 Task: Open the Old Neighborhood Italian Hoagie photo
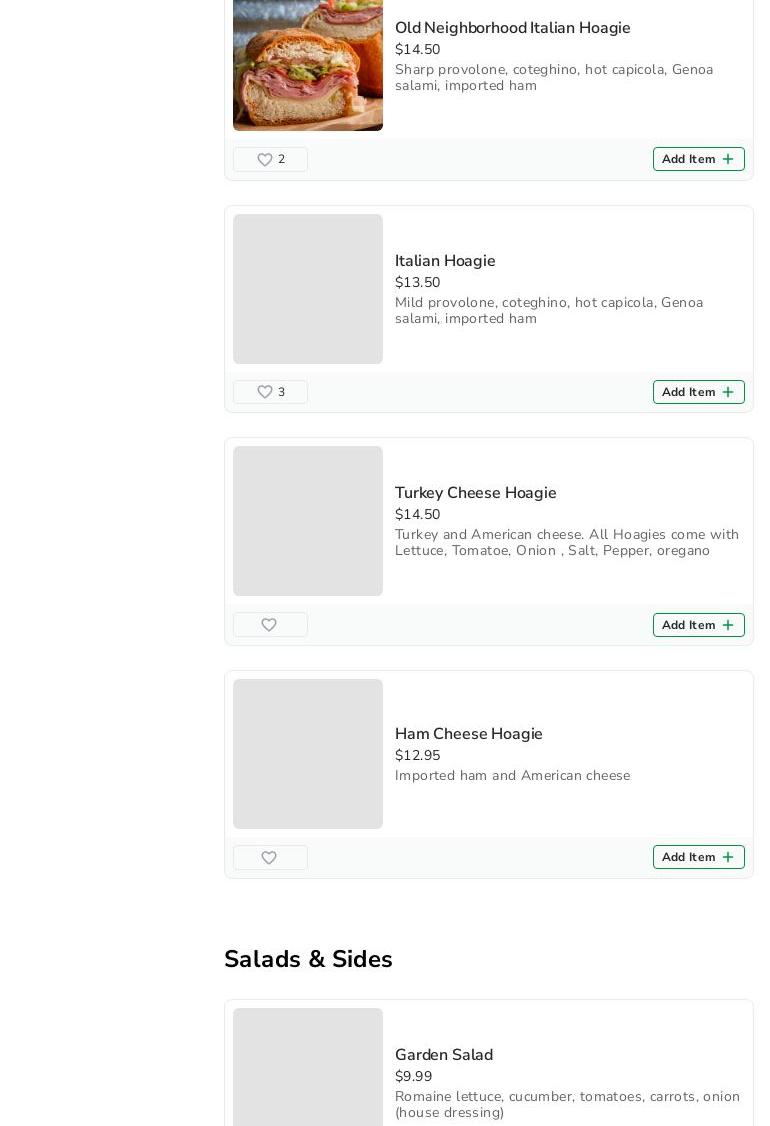[x=307, y=65]
